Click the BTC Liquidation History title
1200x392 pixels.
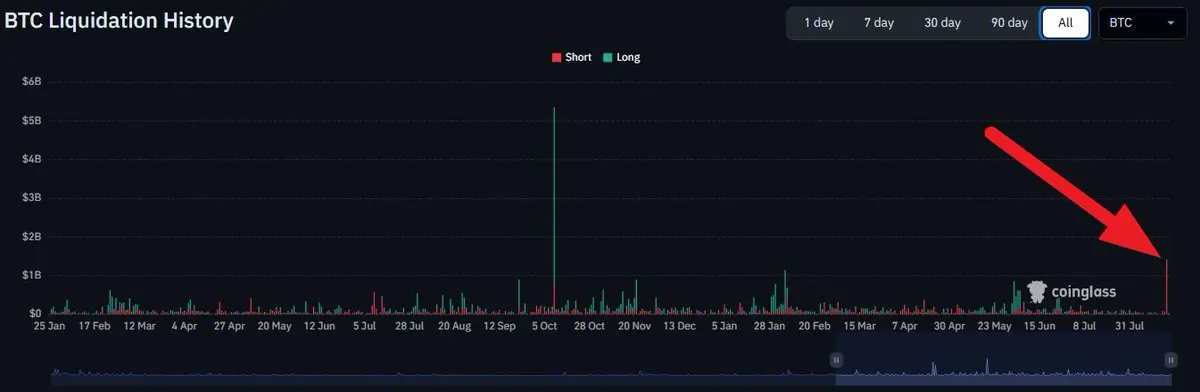point(119,20)
